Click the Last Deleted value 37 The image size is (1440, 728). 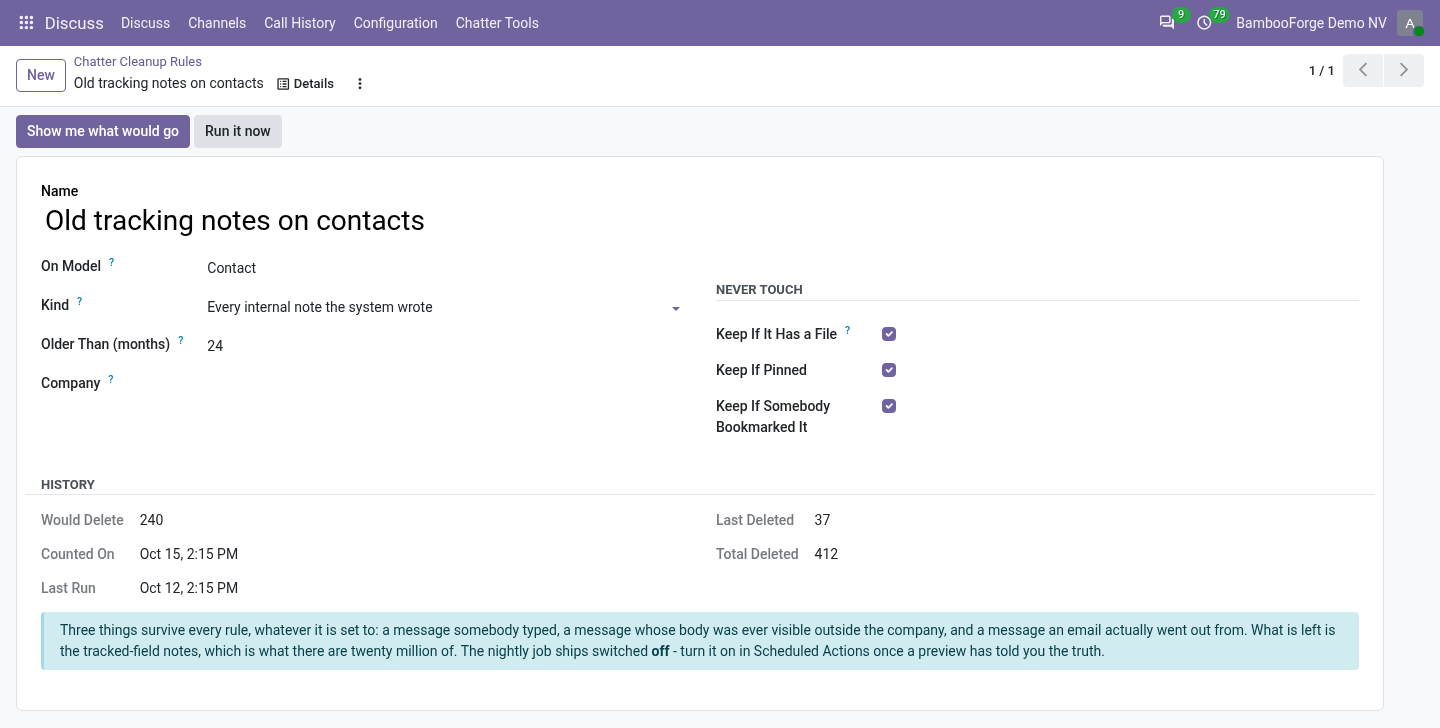click(x=823, y=520)
